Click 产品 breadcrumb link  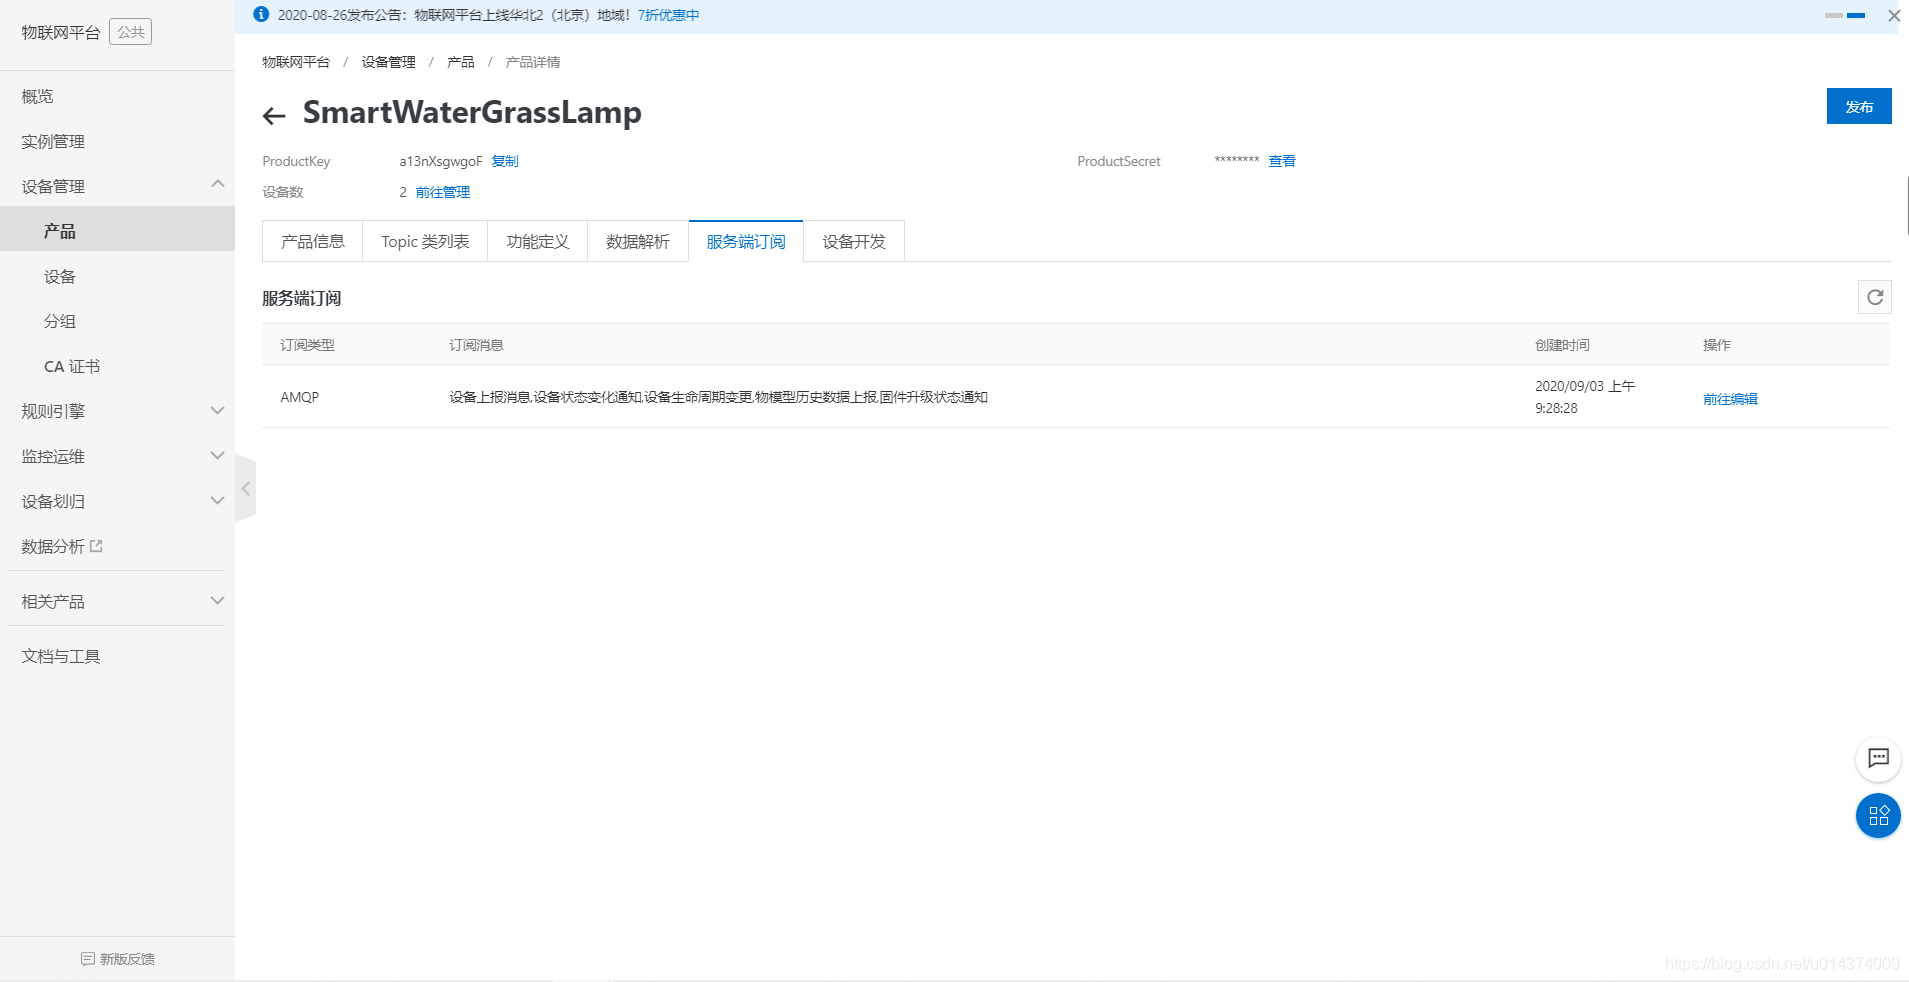[x=461, y=62]
